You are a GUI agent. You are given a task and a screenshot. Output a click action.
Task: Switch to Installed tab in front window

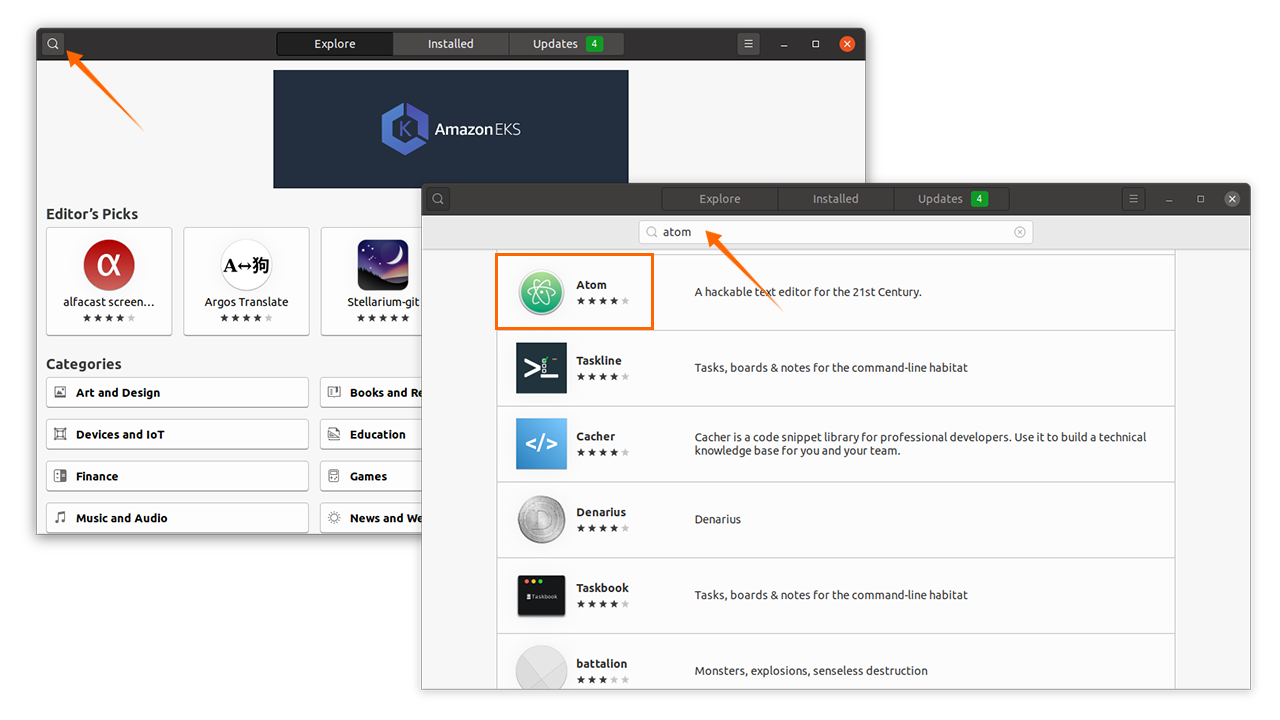[836, 199]
